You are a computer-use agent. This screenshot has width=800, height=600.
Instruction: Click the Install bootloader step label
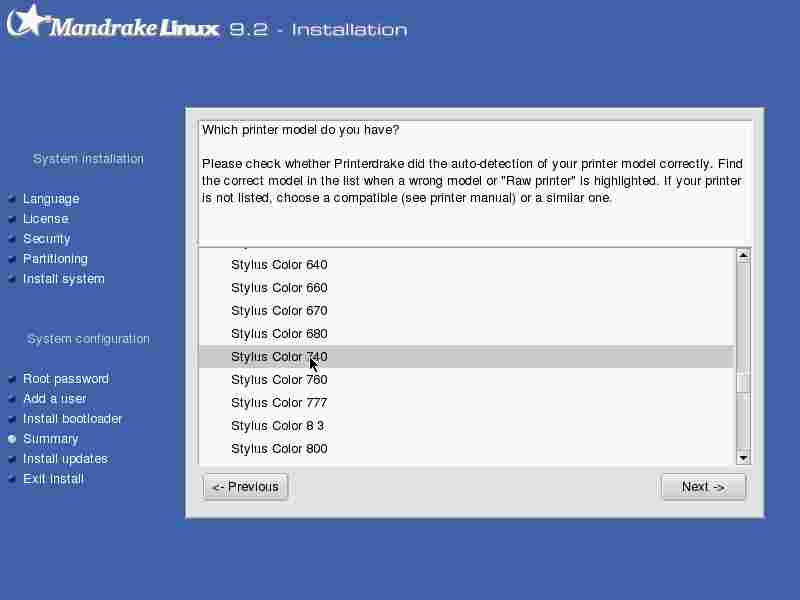(72, 419)
